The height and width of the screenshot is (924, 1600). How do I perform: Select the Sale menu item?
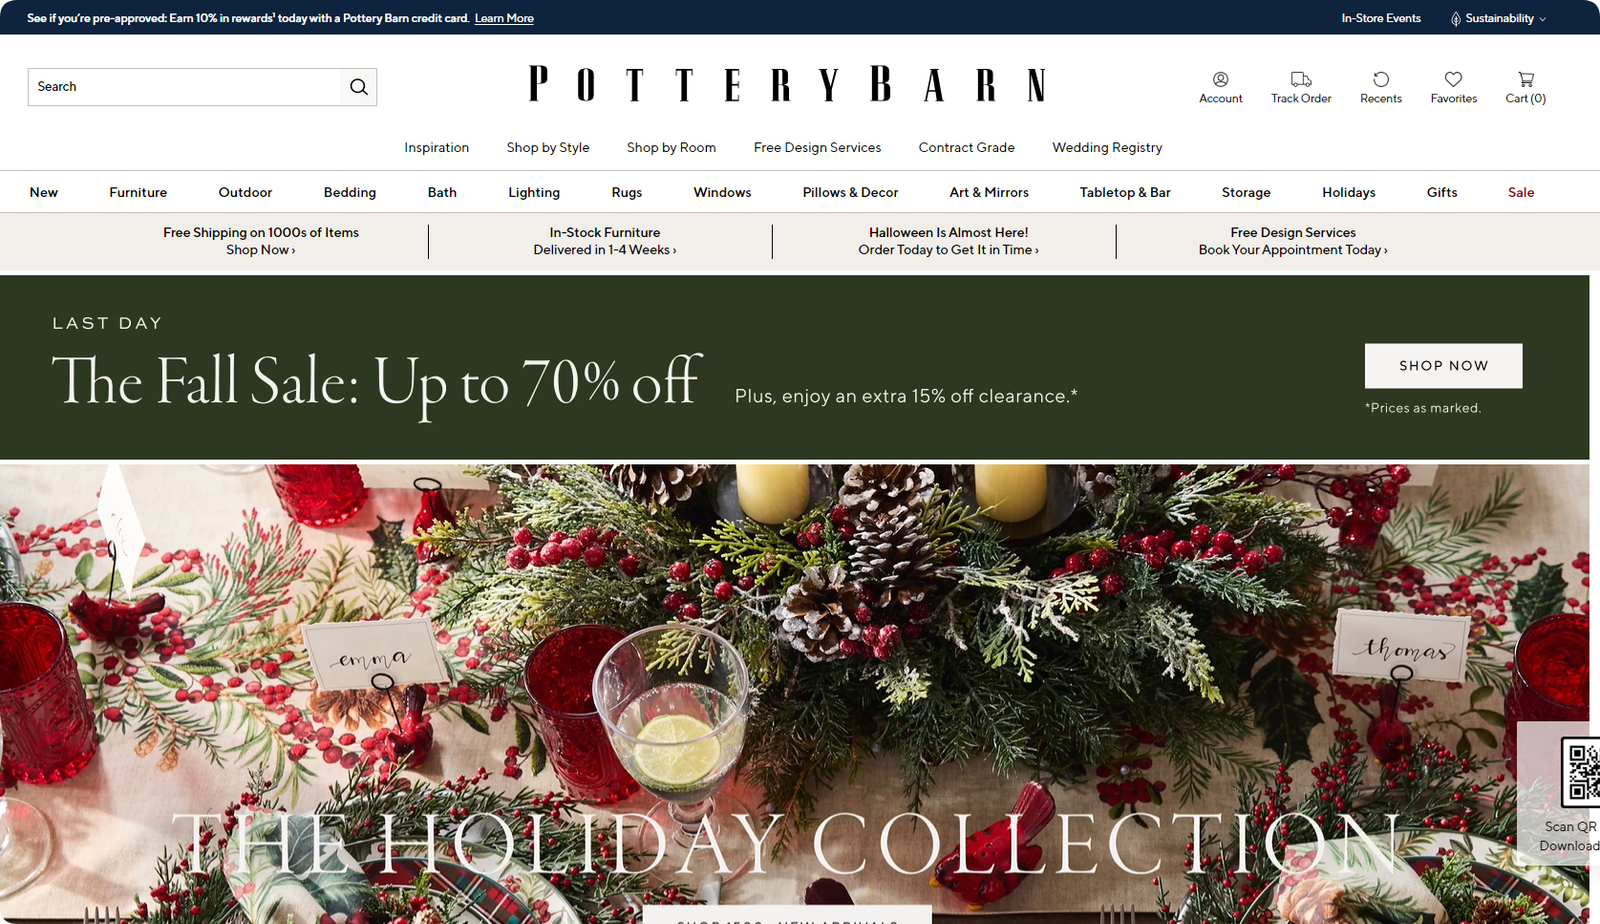click(1521, 192)
